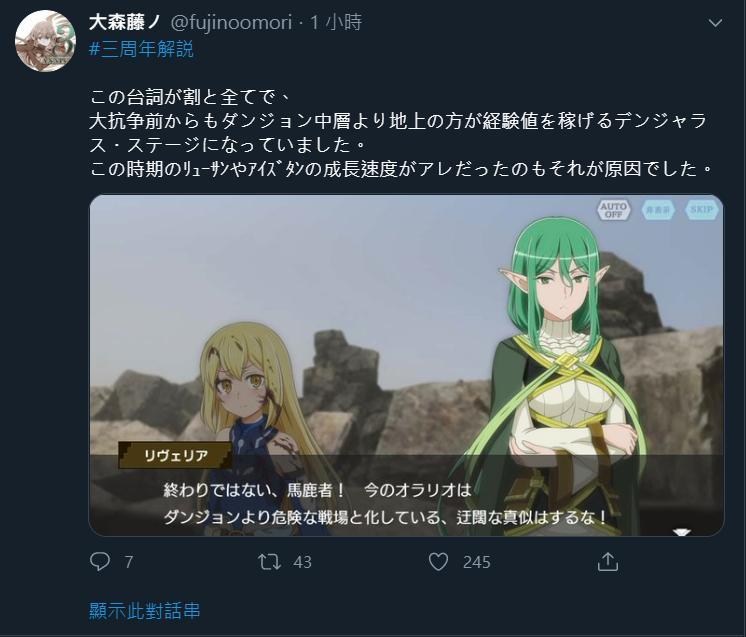Viewport: 746px width, 637px height.
Task: Like the tweet with the heart icon
Action: pyautogui.click(x=438, y=562)
